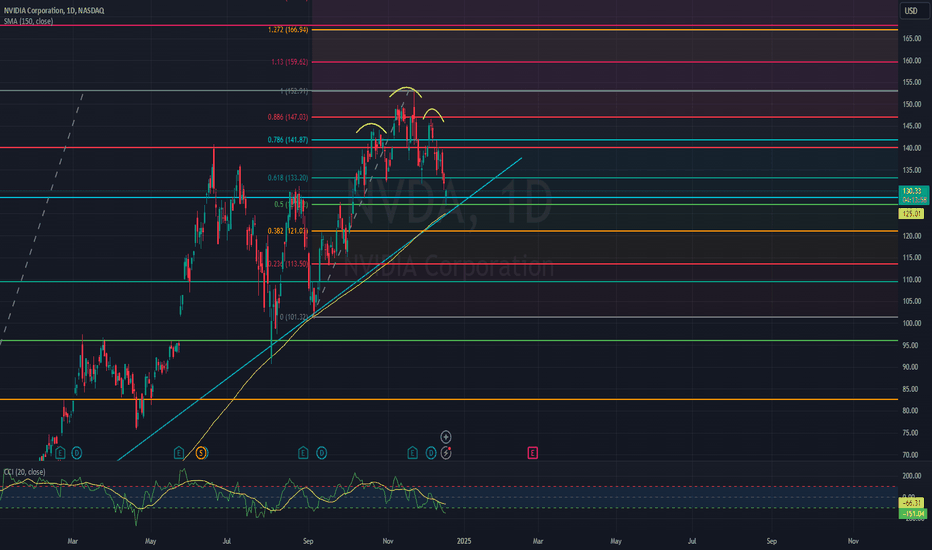Click the 80.00 price axis label
The width and height of the screenshot is (932, 550).
[x=910, y=411]
